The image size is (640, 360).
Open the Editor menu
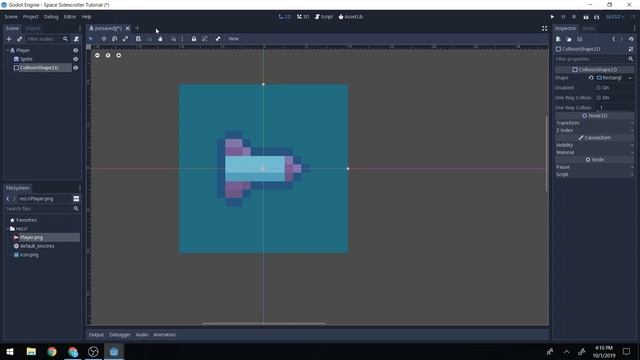coord(70,17)
